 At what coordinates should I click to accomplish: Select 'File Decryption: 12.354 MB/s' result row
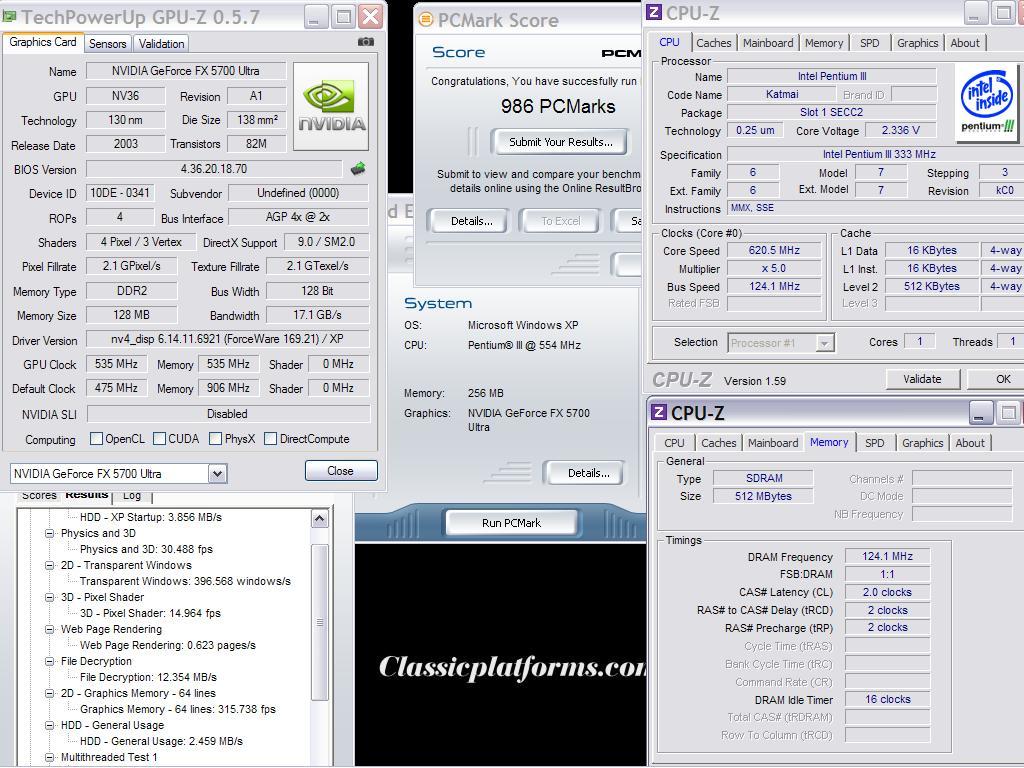148,677
